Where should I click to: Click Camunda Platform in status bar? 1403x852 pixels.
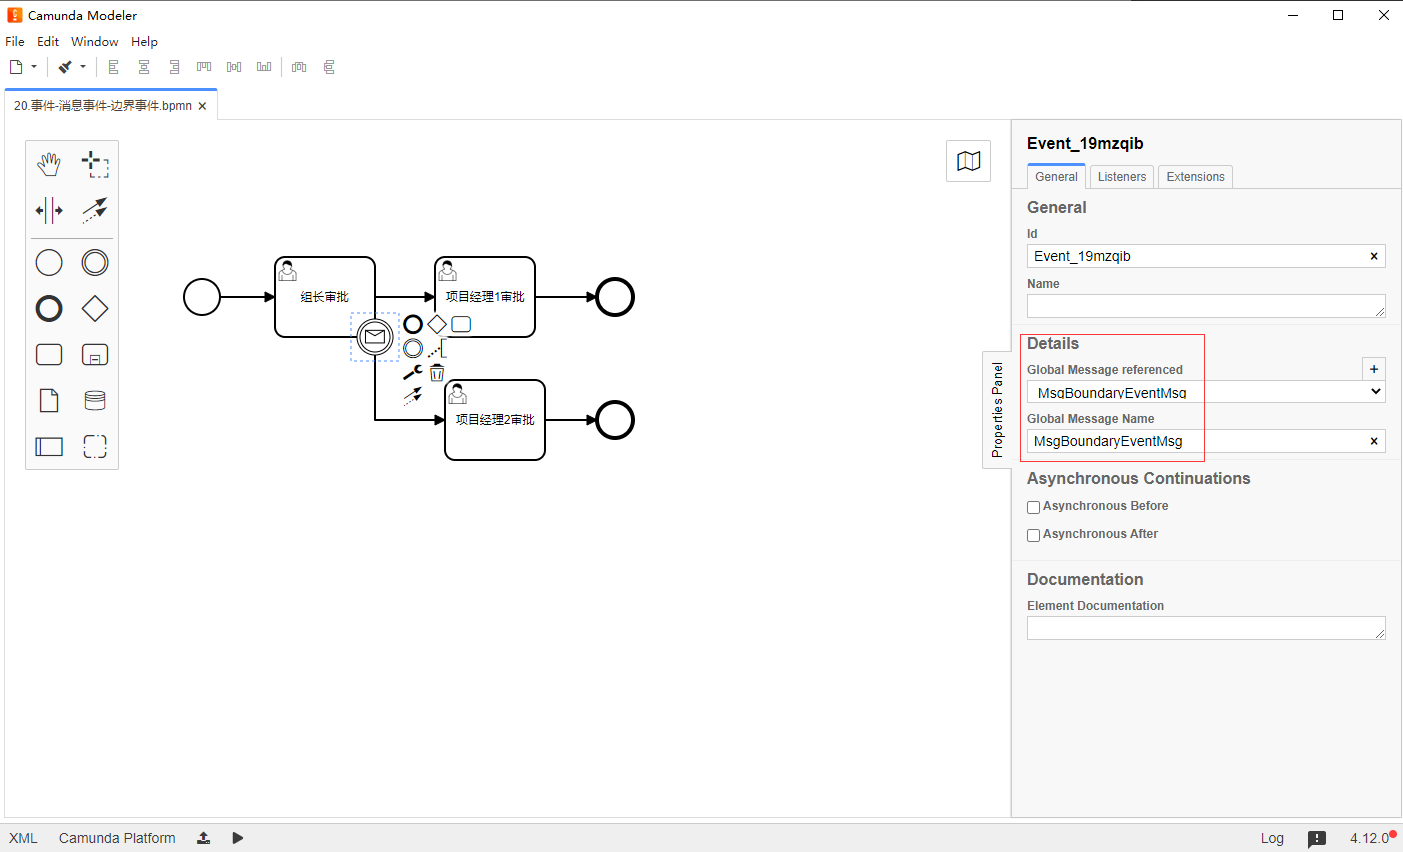[x=117, y=838]
